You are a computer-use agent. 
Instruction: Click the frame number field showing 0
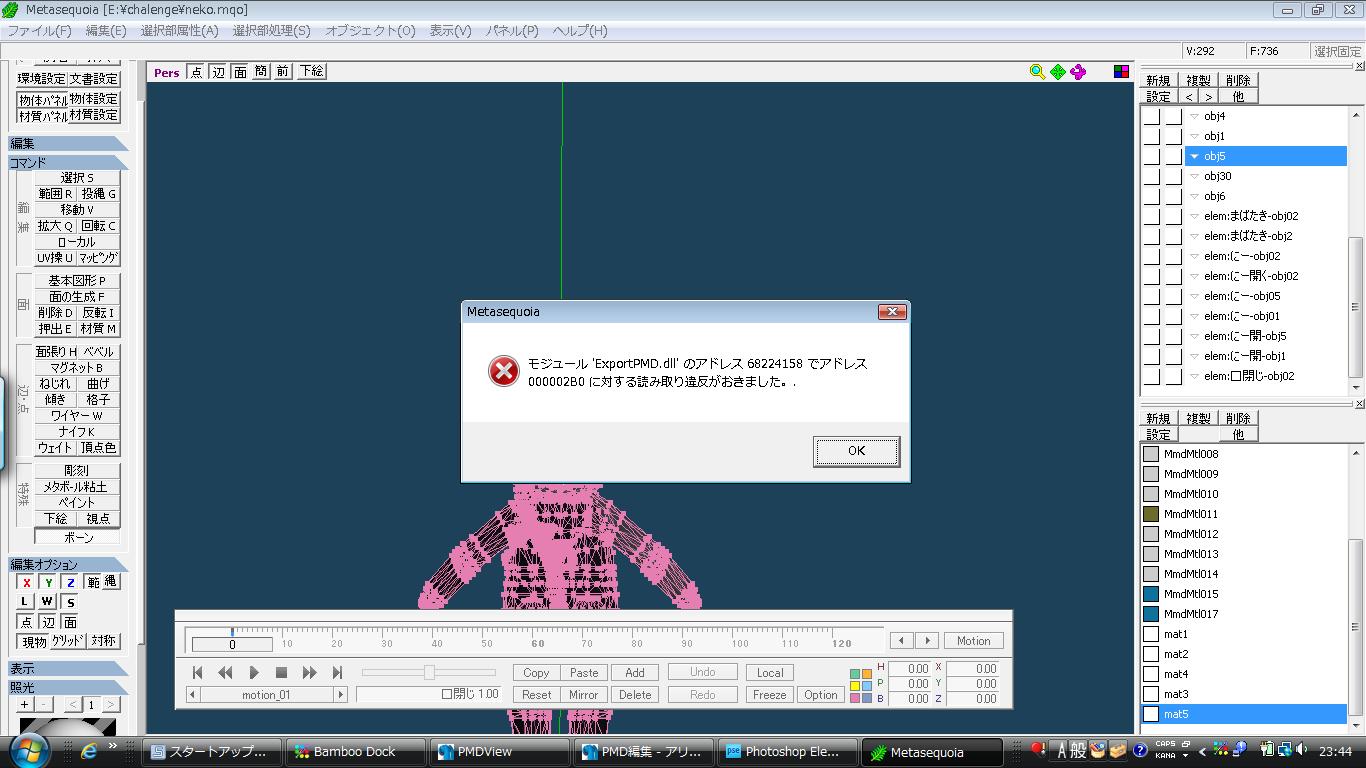232,645
